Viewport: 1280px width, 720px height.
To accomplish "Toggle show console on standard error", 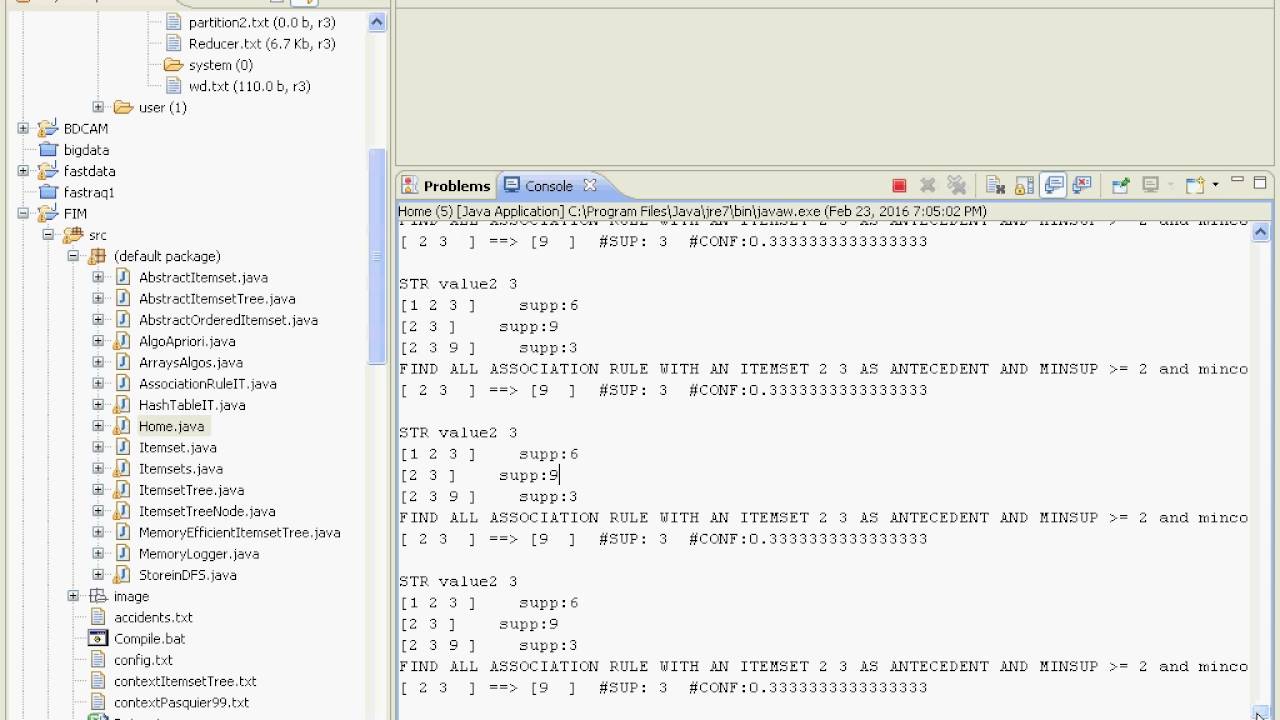I will point(1081,185).
